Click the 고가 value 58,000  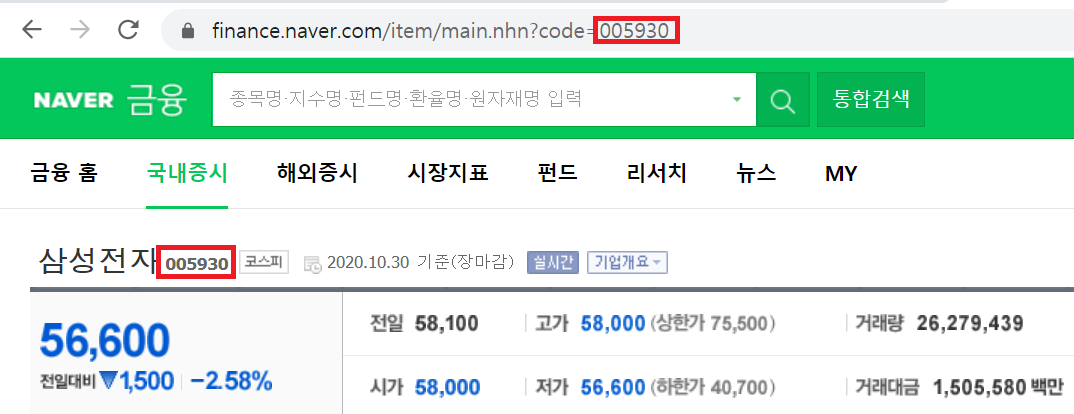coord(612,324)
